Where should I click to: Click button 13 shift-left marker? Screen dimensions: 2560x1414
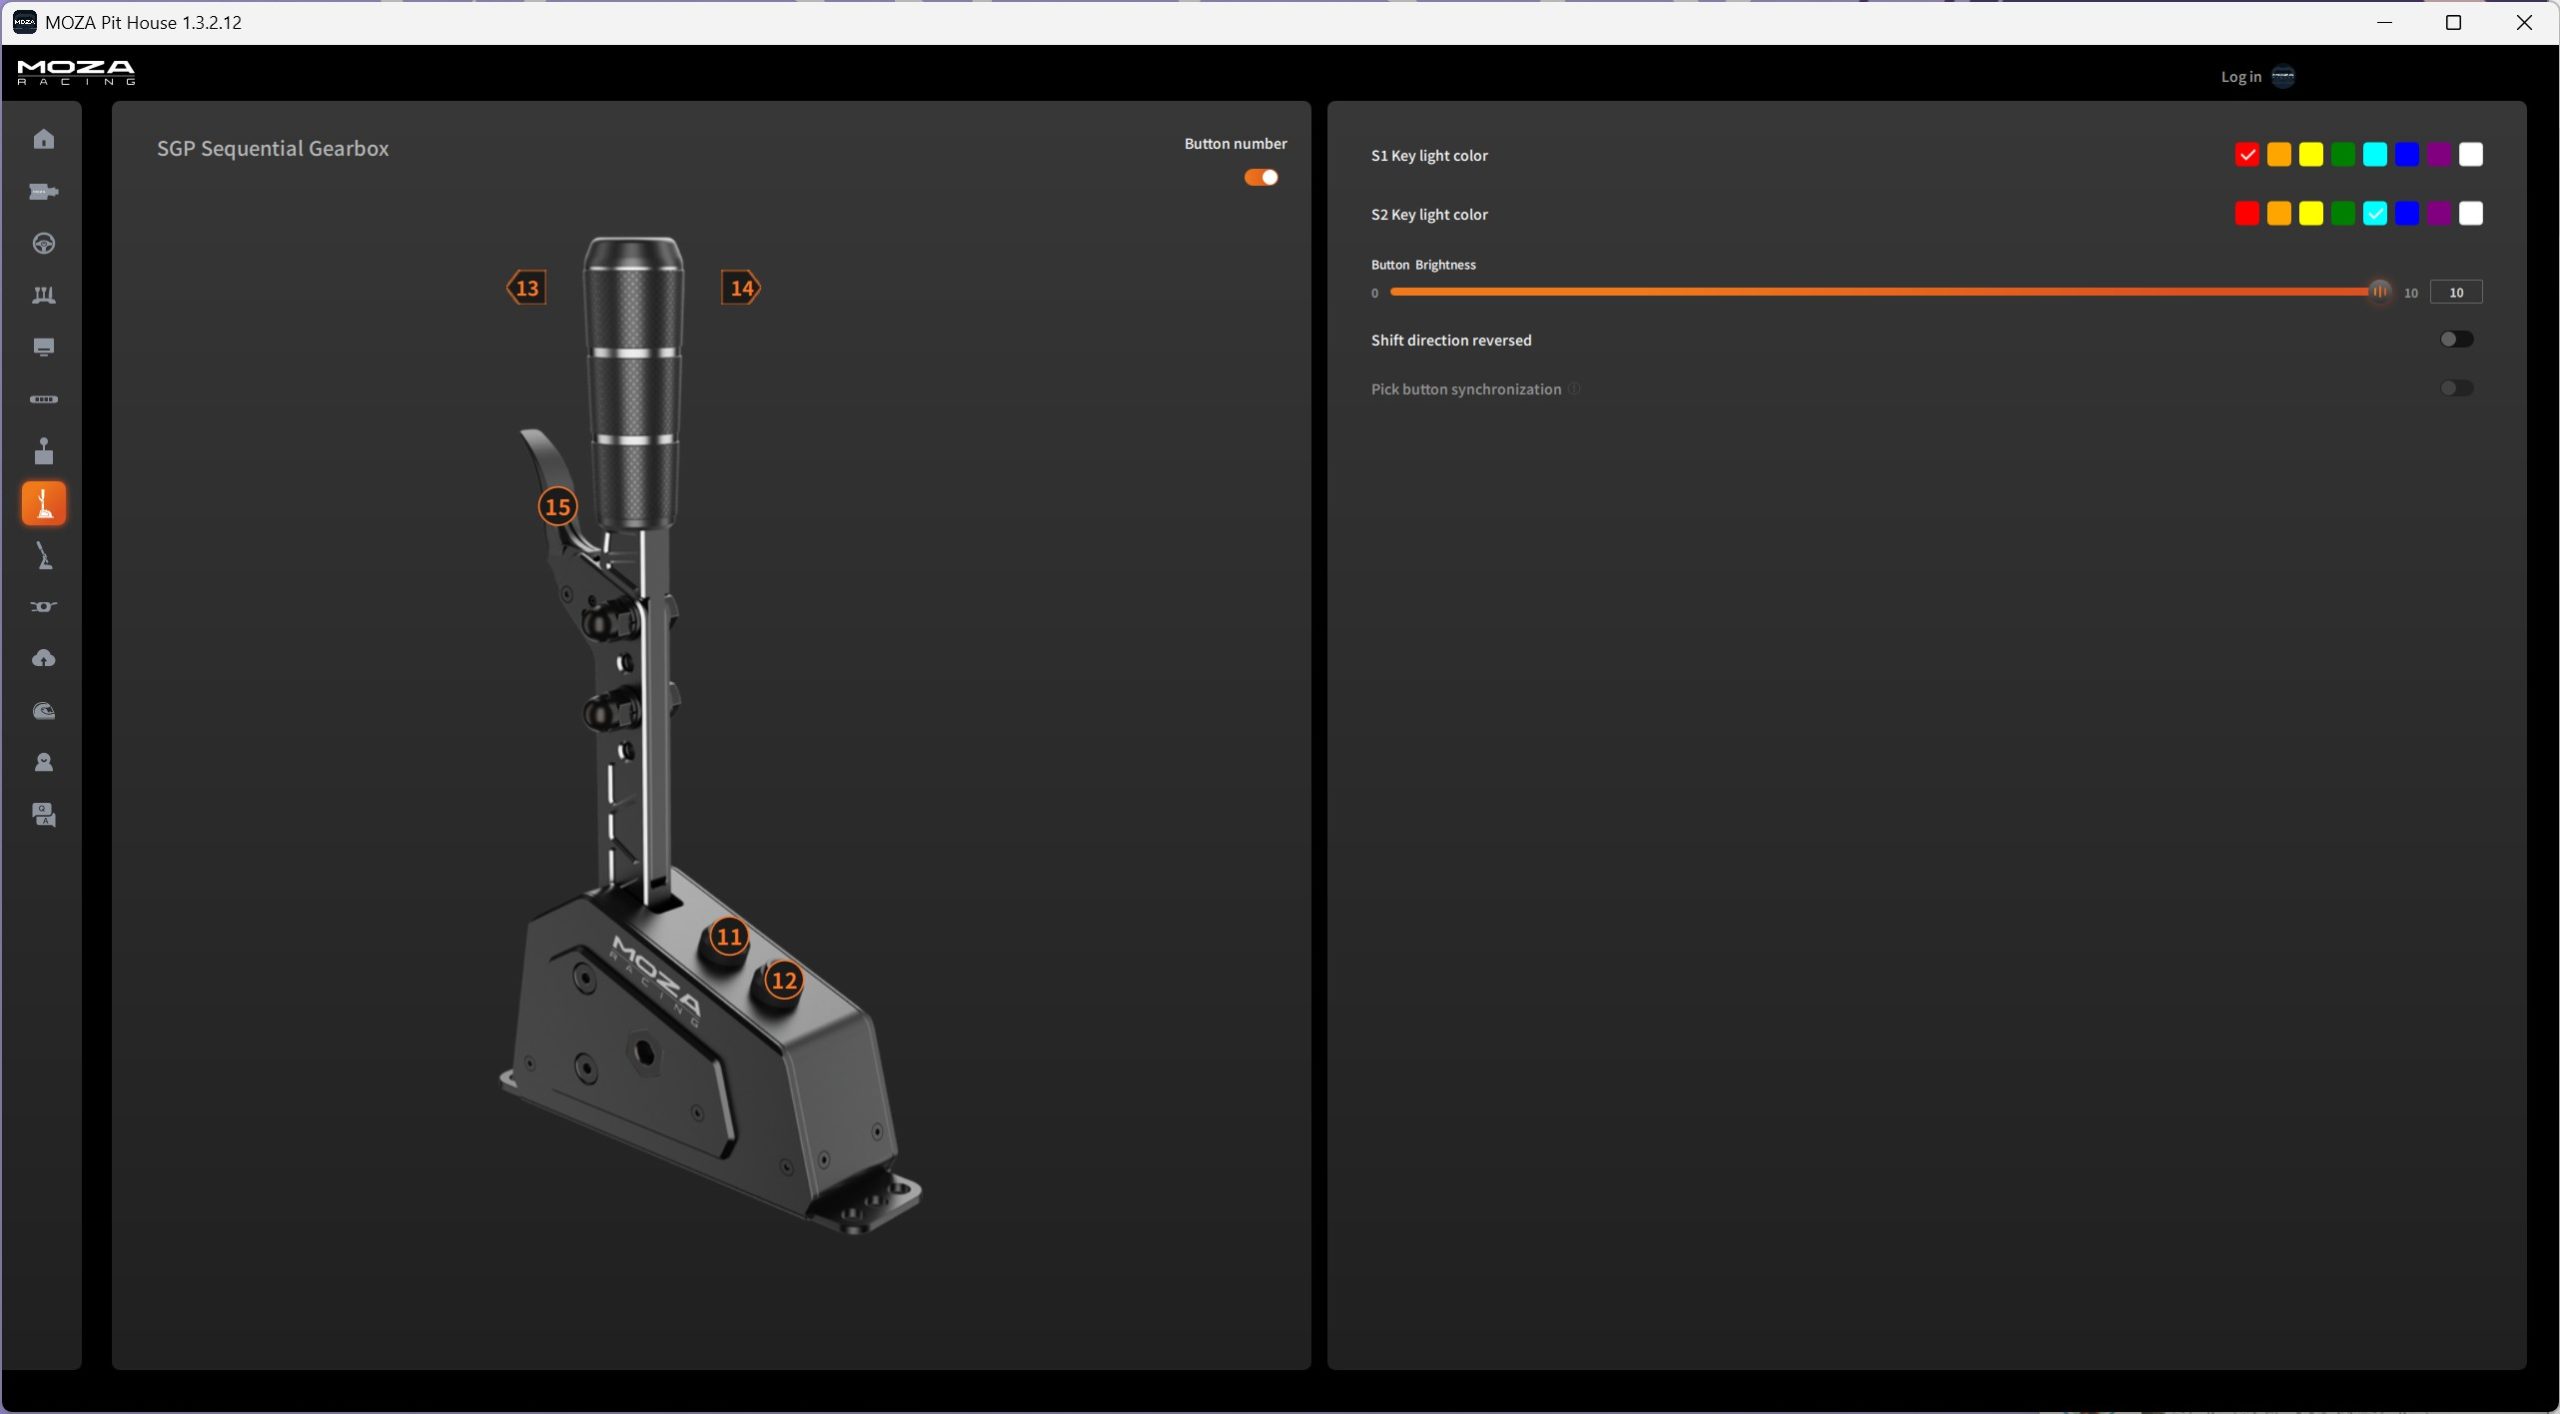click(x=526, y=288)
